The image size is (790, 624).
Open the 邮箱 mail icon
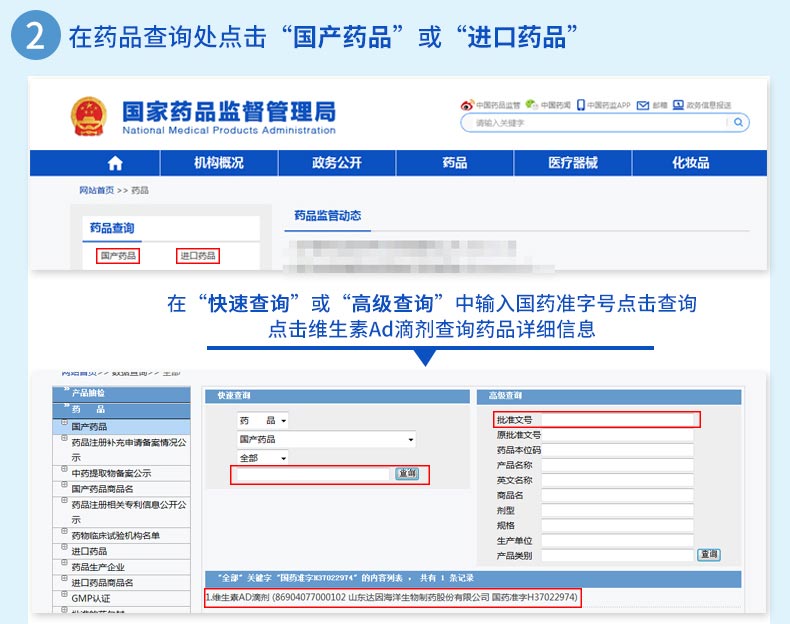644,104
